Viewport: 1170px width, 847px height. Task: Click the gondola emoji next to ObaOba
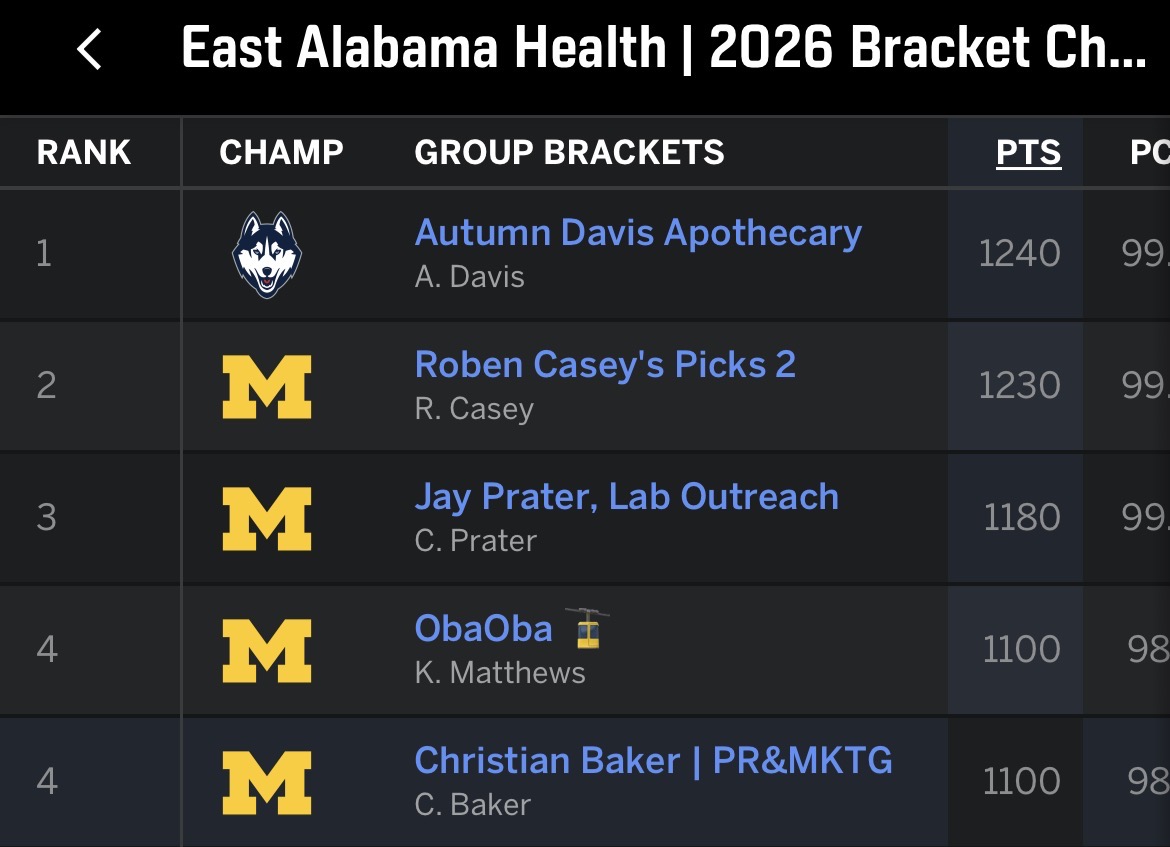pos(587,629)
